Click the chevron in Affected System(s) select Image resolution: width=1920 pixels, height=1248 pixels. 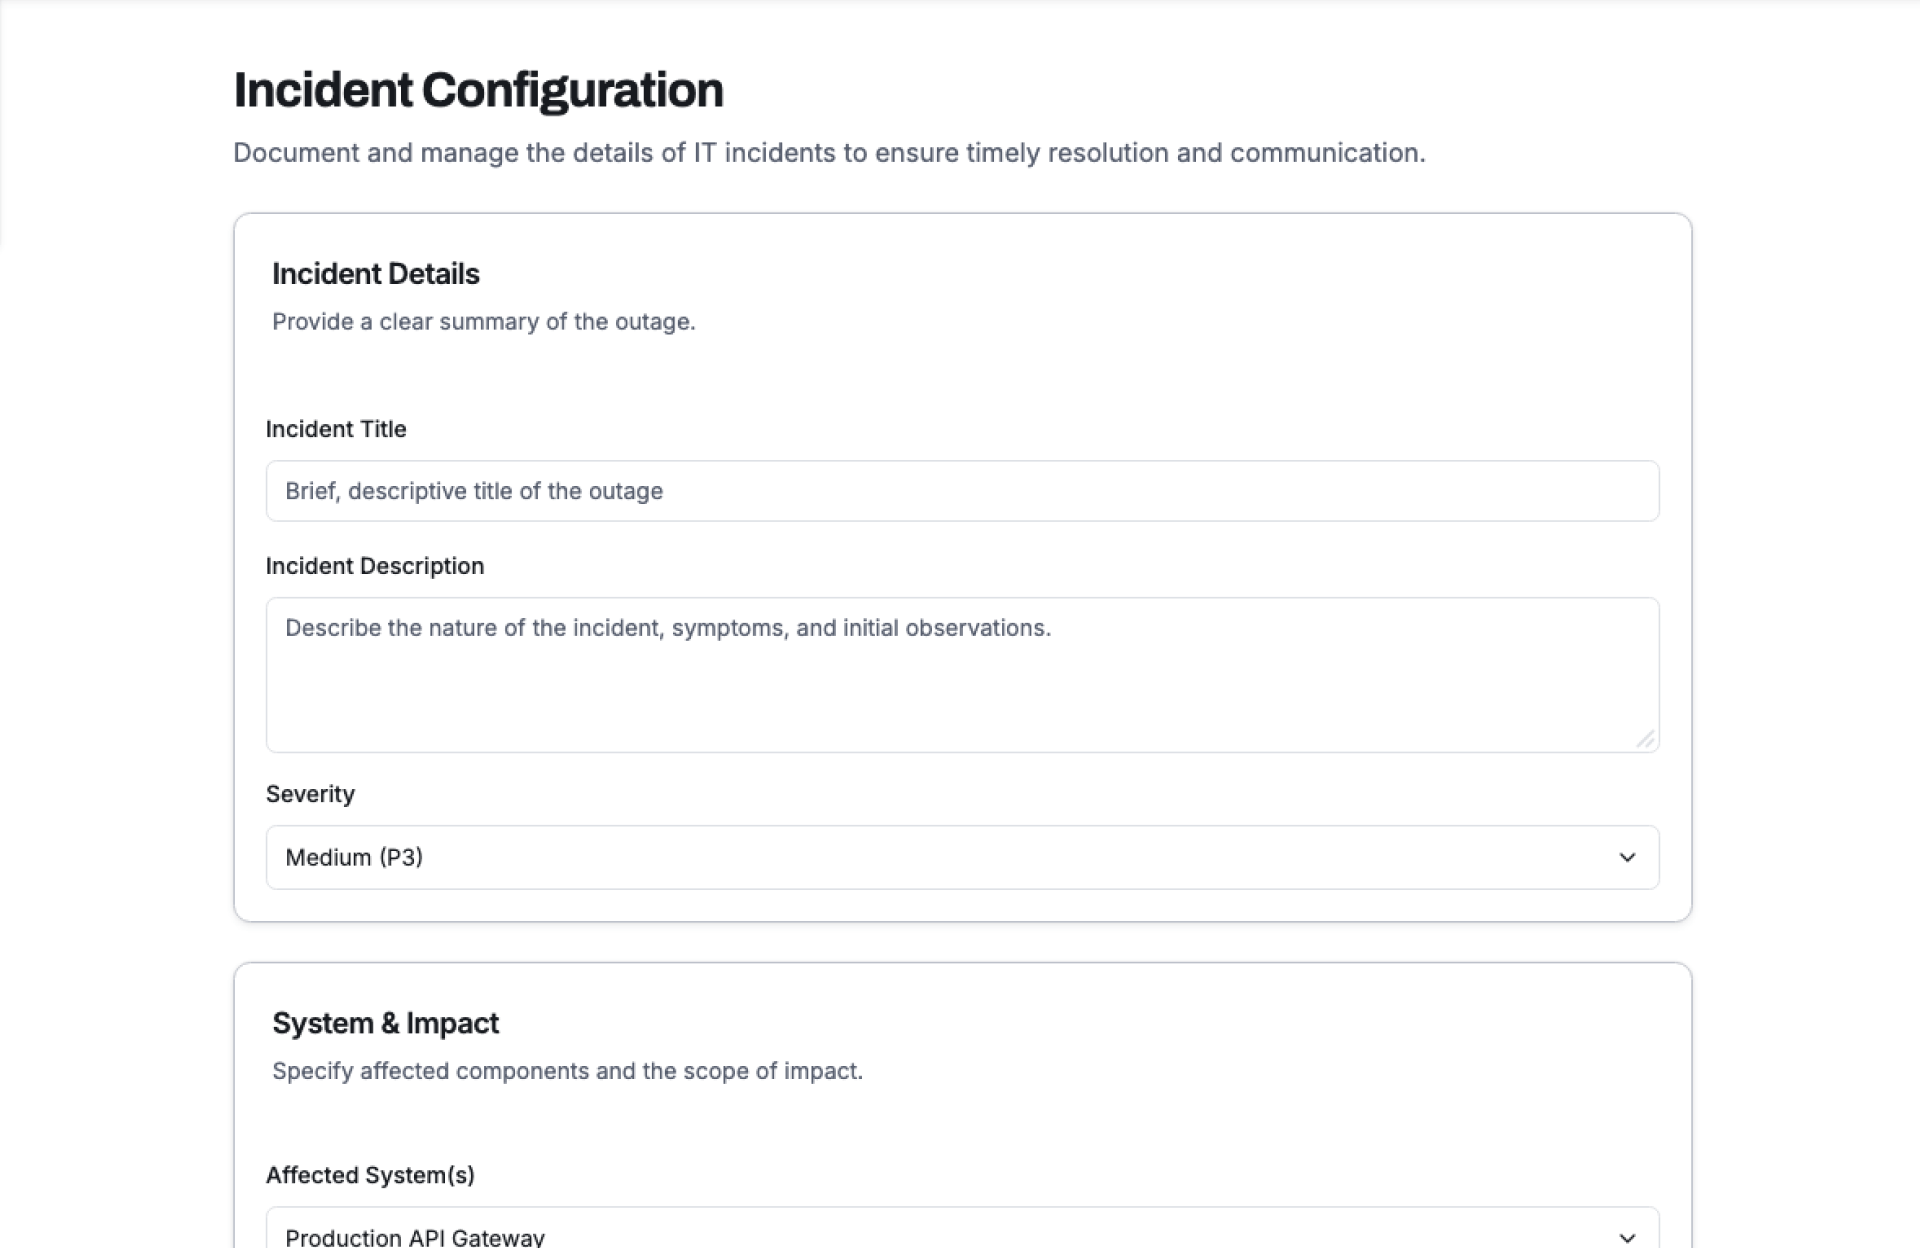tap(1627, 1237)
